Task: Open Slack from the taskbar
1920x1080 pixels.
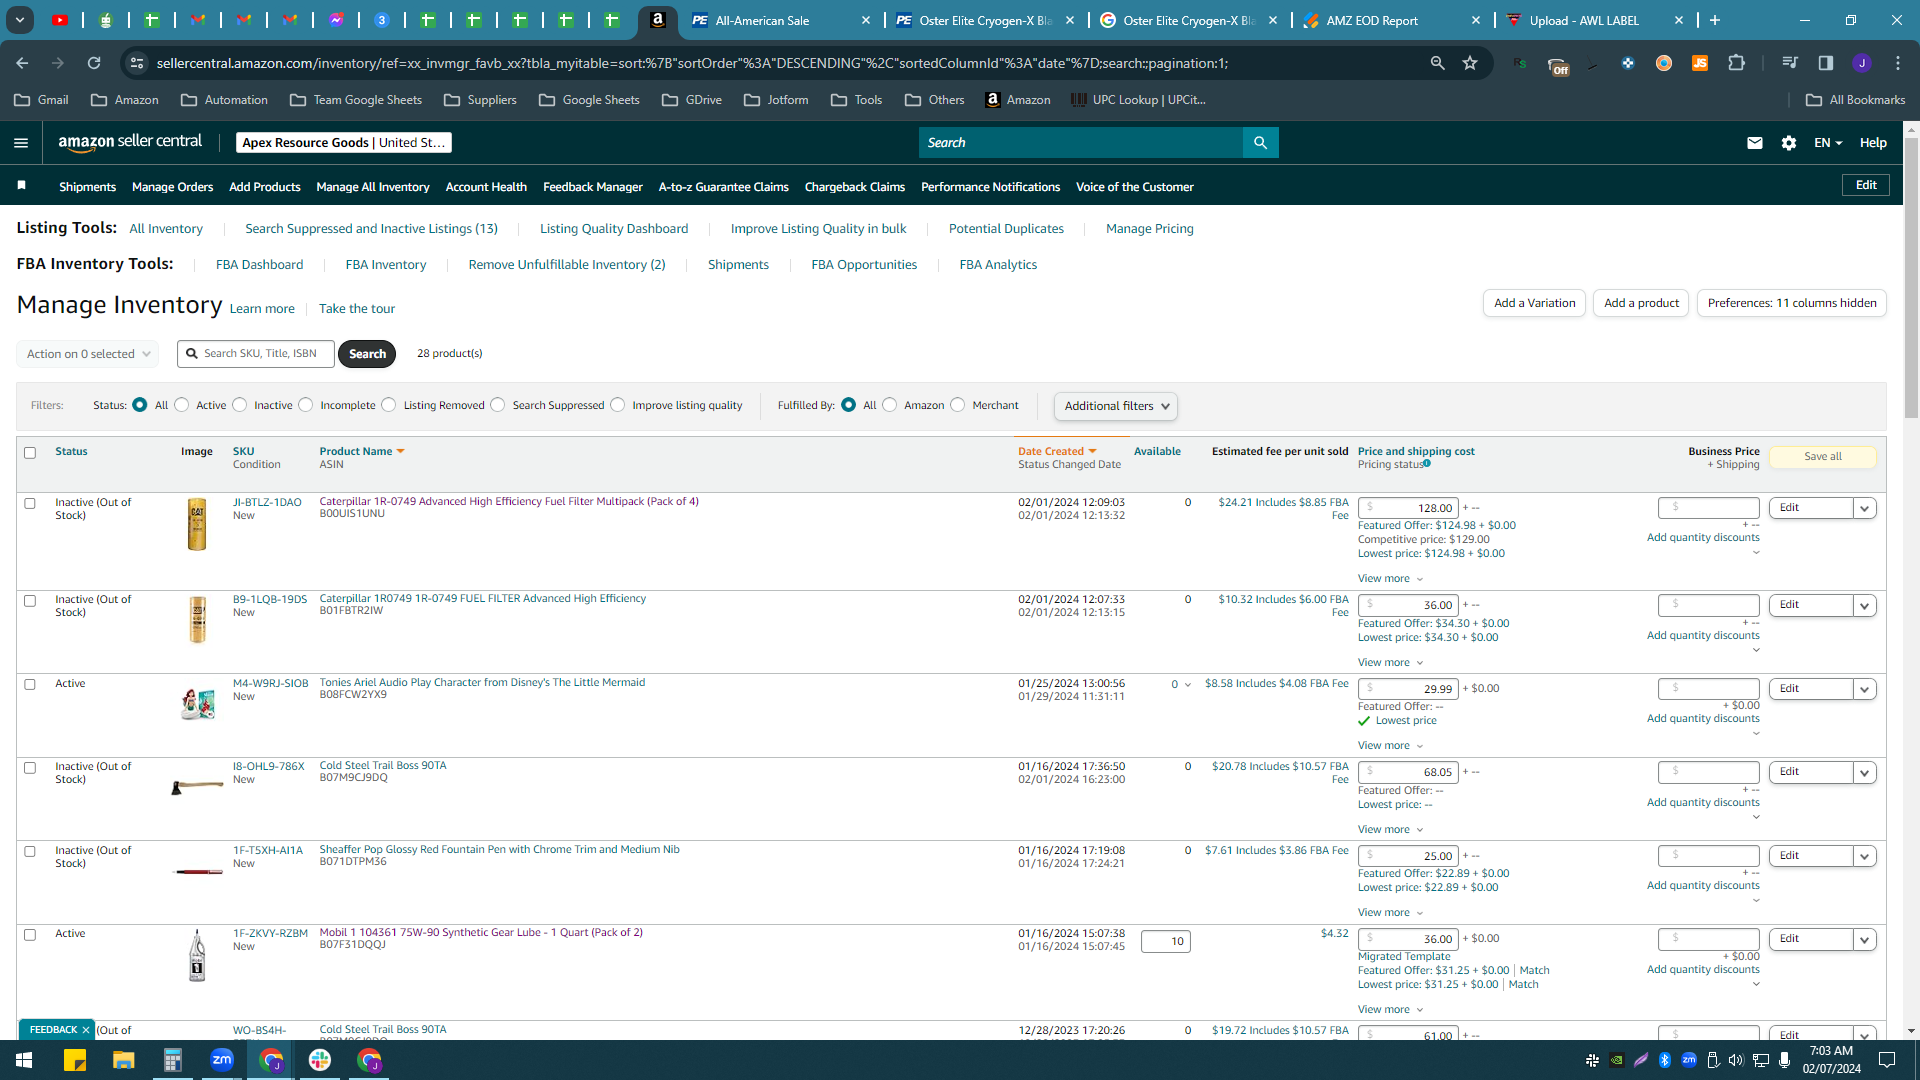Action: (x=320, y=1060)
